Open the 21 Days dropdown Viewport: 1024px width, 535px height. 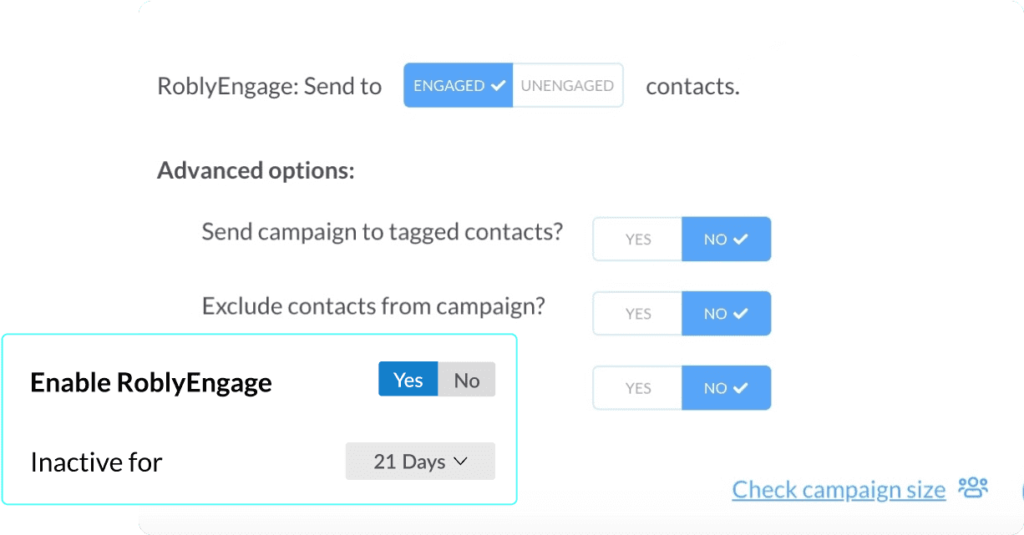[420, 461]
